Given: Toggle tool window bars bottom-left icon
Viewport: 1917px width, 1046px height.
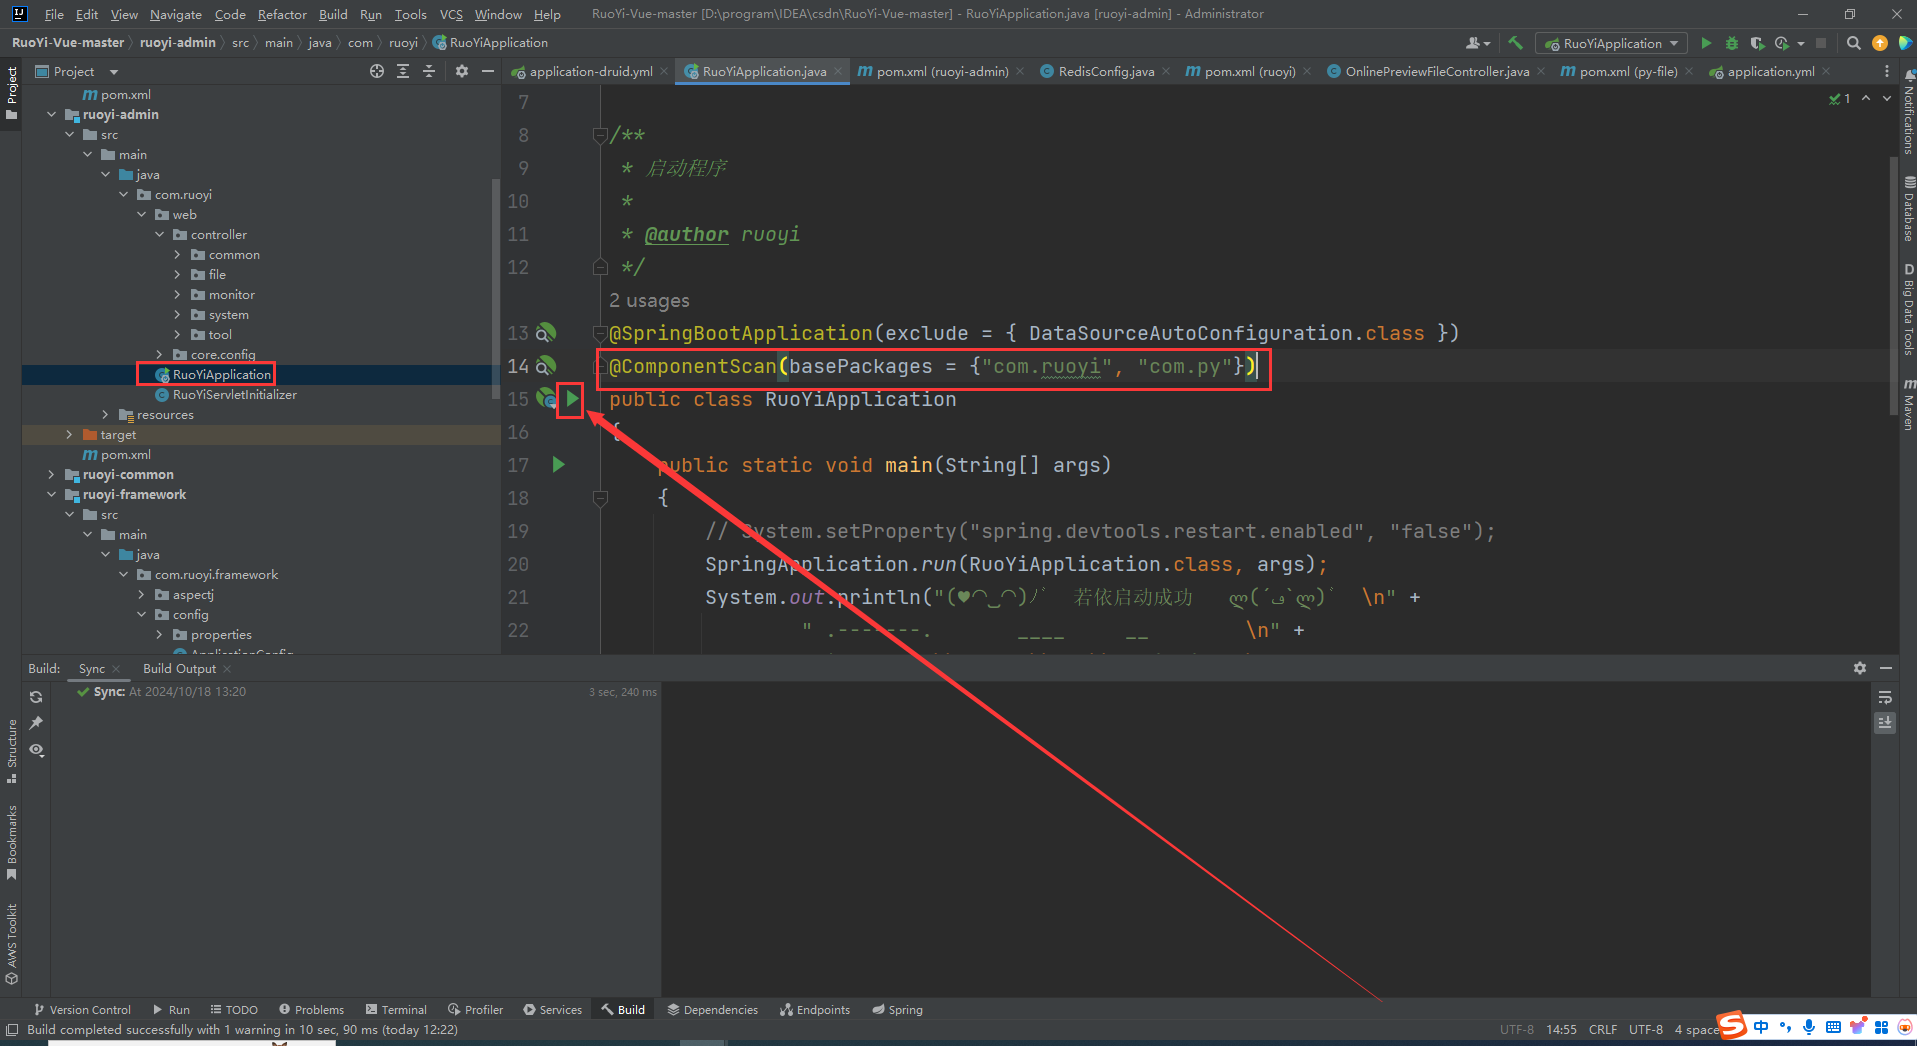Looking at the screenshot, I should tap(12, 1029).
